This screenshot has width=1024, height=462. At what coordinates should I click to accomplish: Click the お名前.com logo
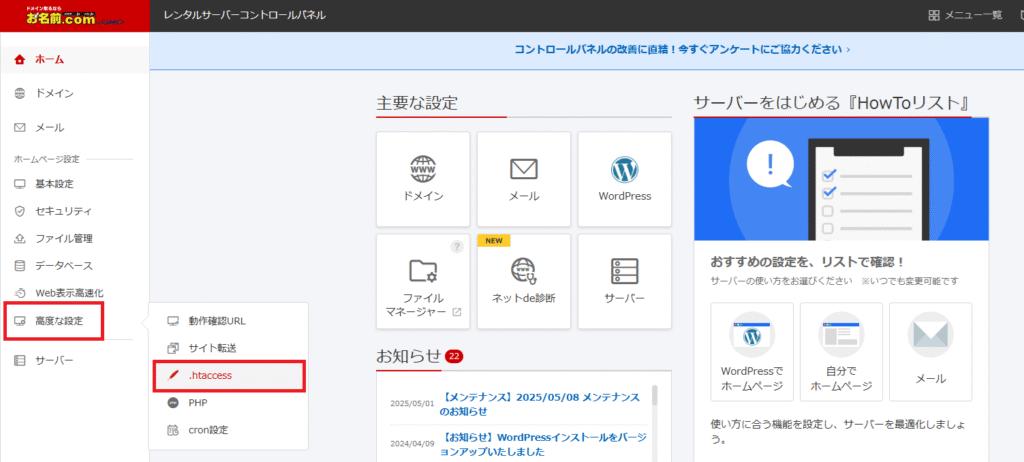coord(73,16)
